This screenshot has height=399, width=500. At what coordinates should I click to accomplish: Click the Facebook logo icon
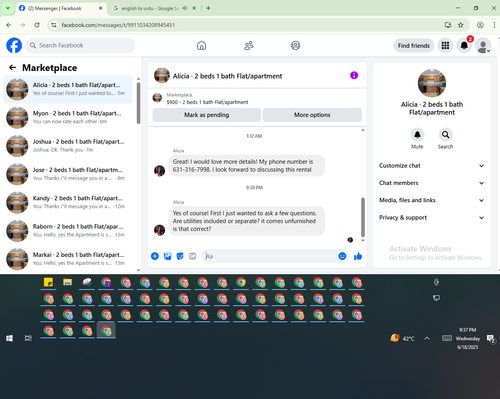tap(14, 45)
